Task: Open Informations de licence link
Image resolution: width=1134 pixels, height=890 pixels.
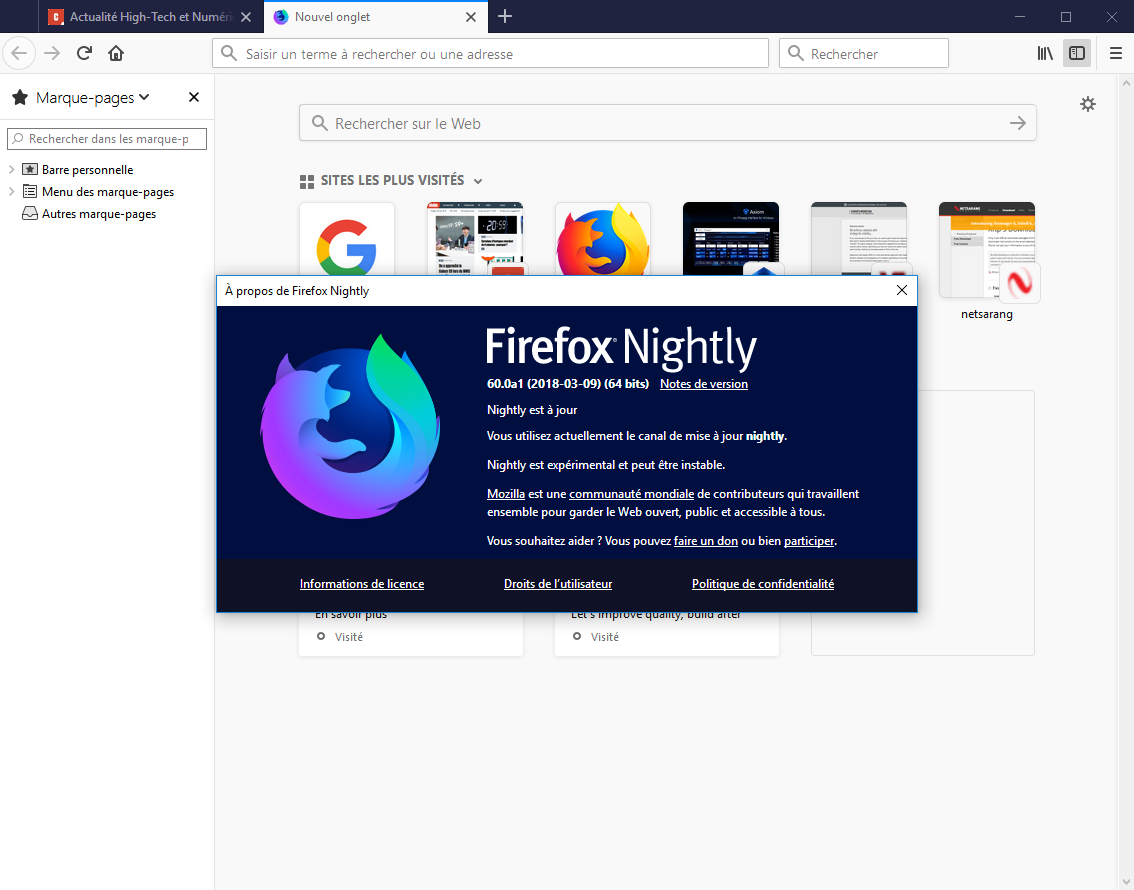Action: point(362,583)
